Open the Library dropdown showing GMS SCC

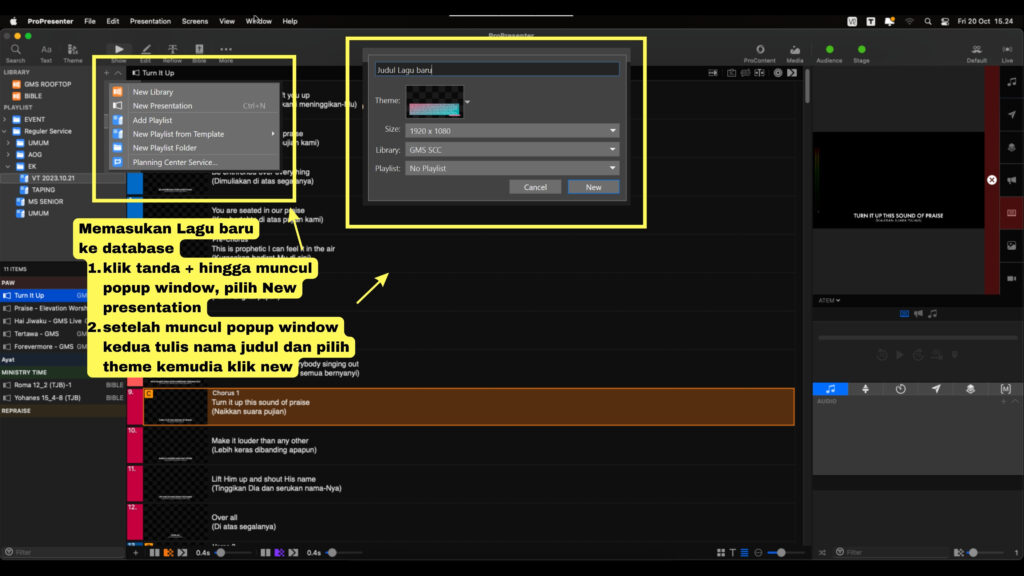[512, 150]
